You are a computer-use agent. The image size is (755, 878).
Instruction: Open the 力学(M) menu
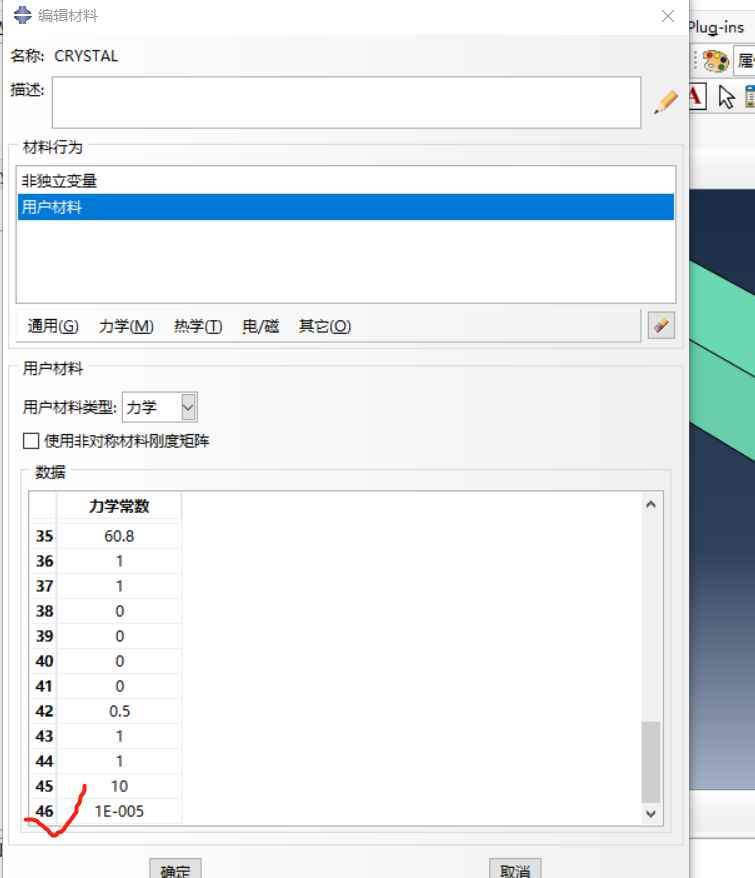point(126,326)
